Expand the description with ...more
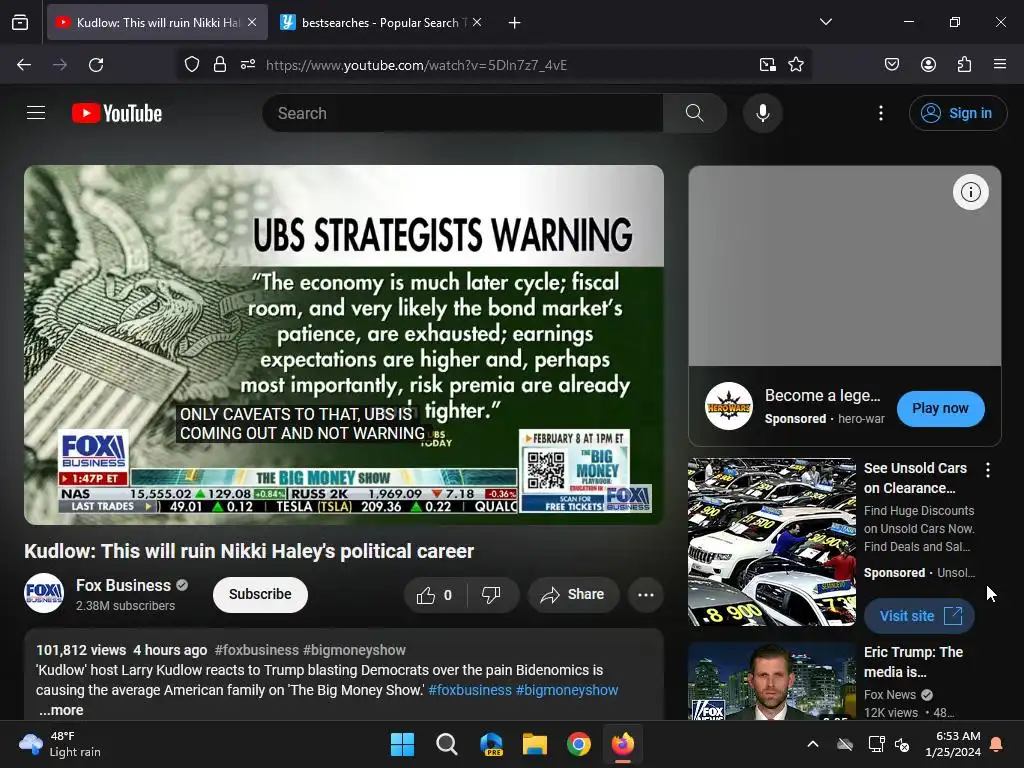 point(61,710)
